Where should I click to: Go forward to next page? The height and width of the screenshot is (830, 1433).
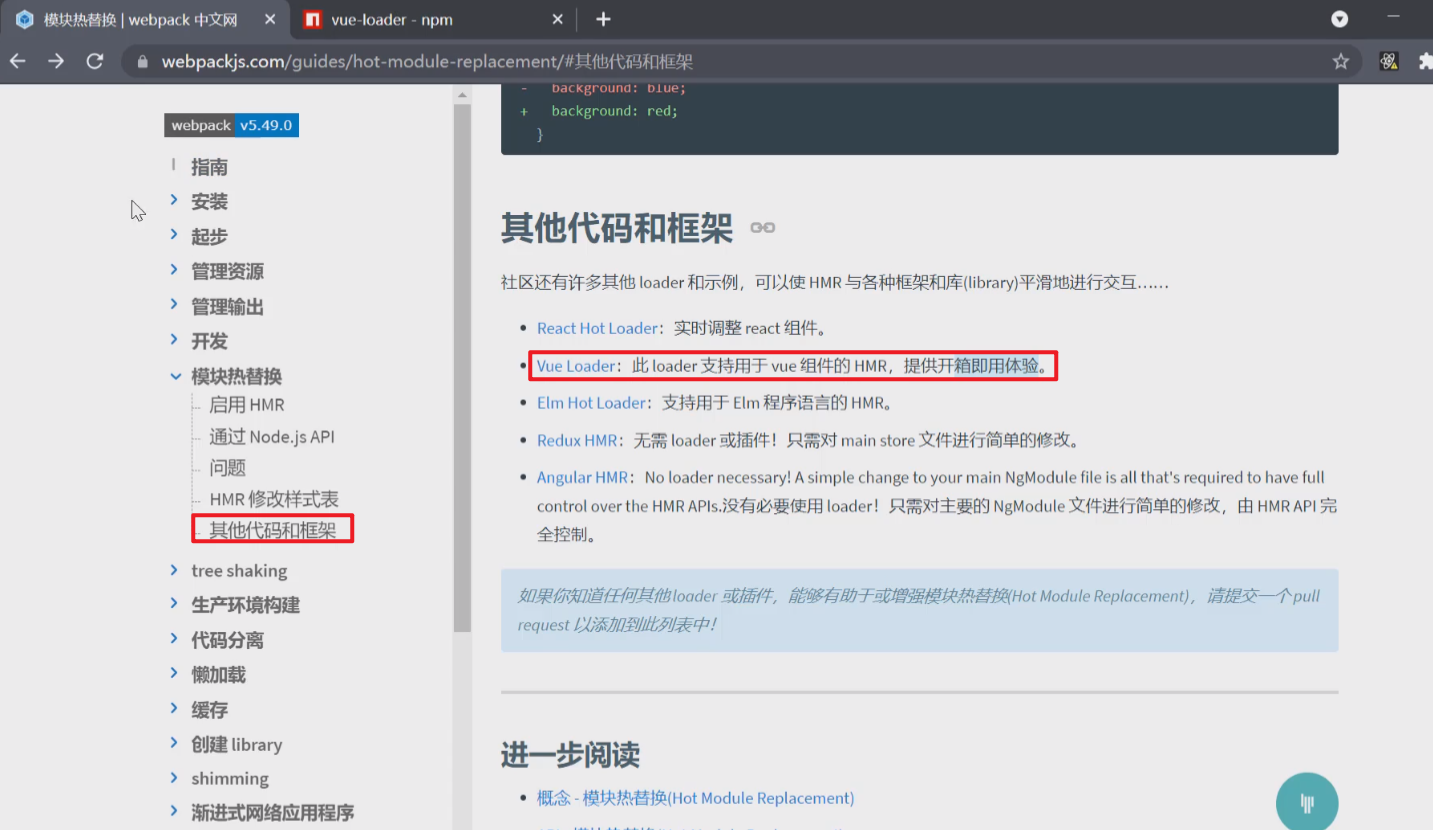coord(56,61)
